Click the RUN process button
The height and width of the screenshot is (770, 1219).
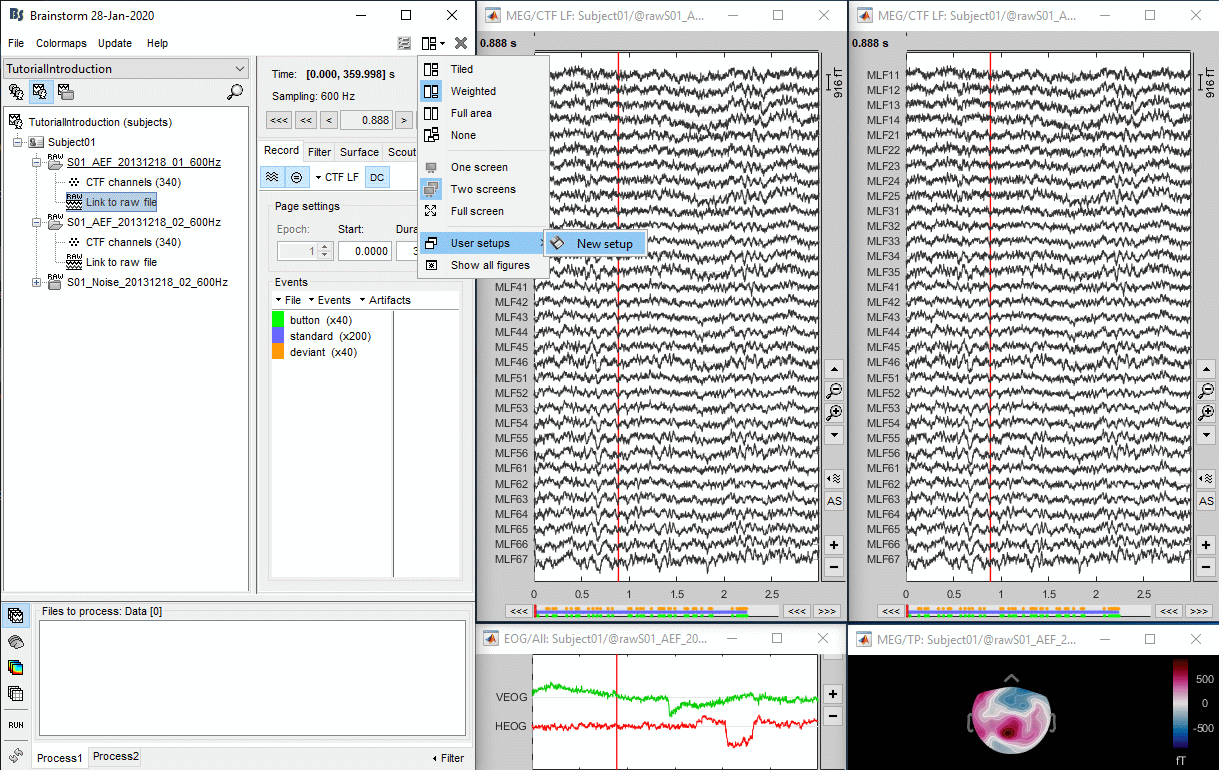(16, 725)
